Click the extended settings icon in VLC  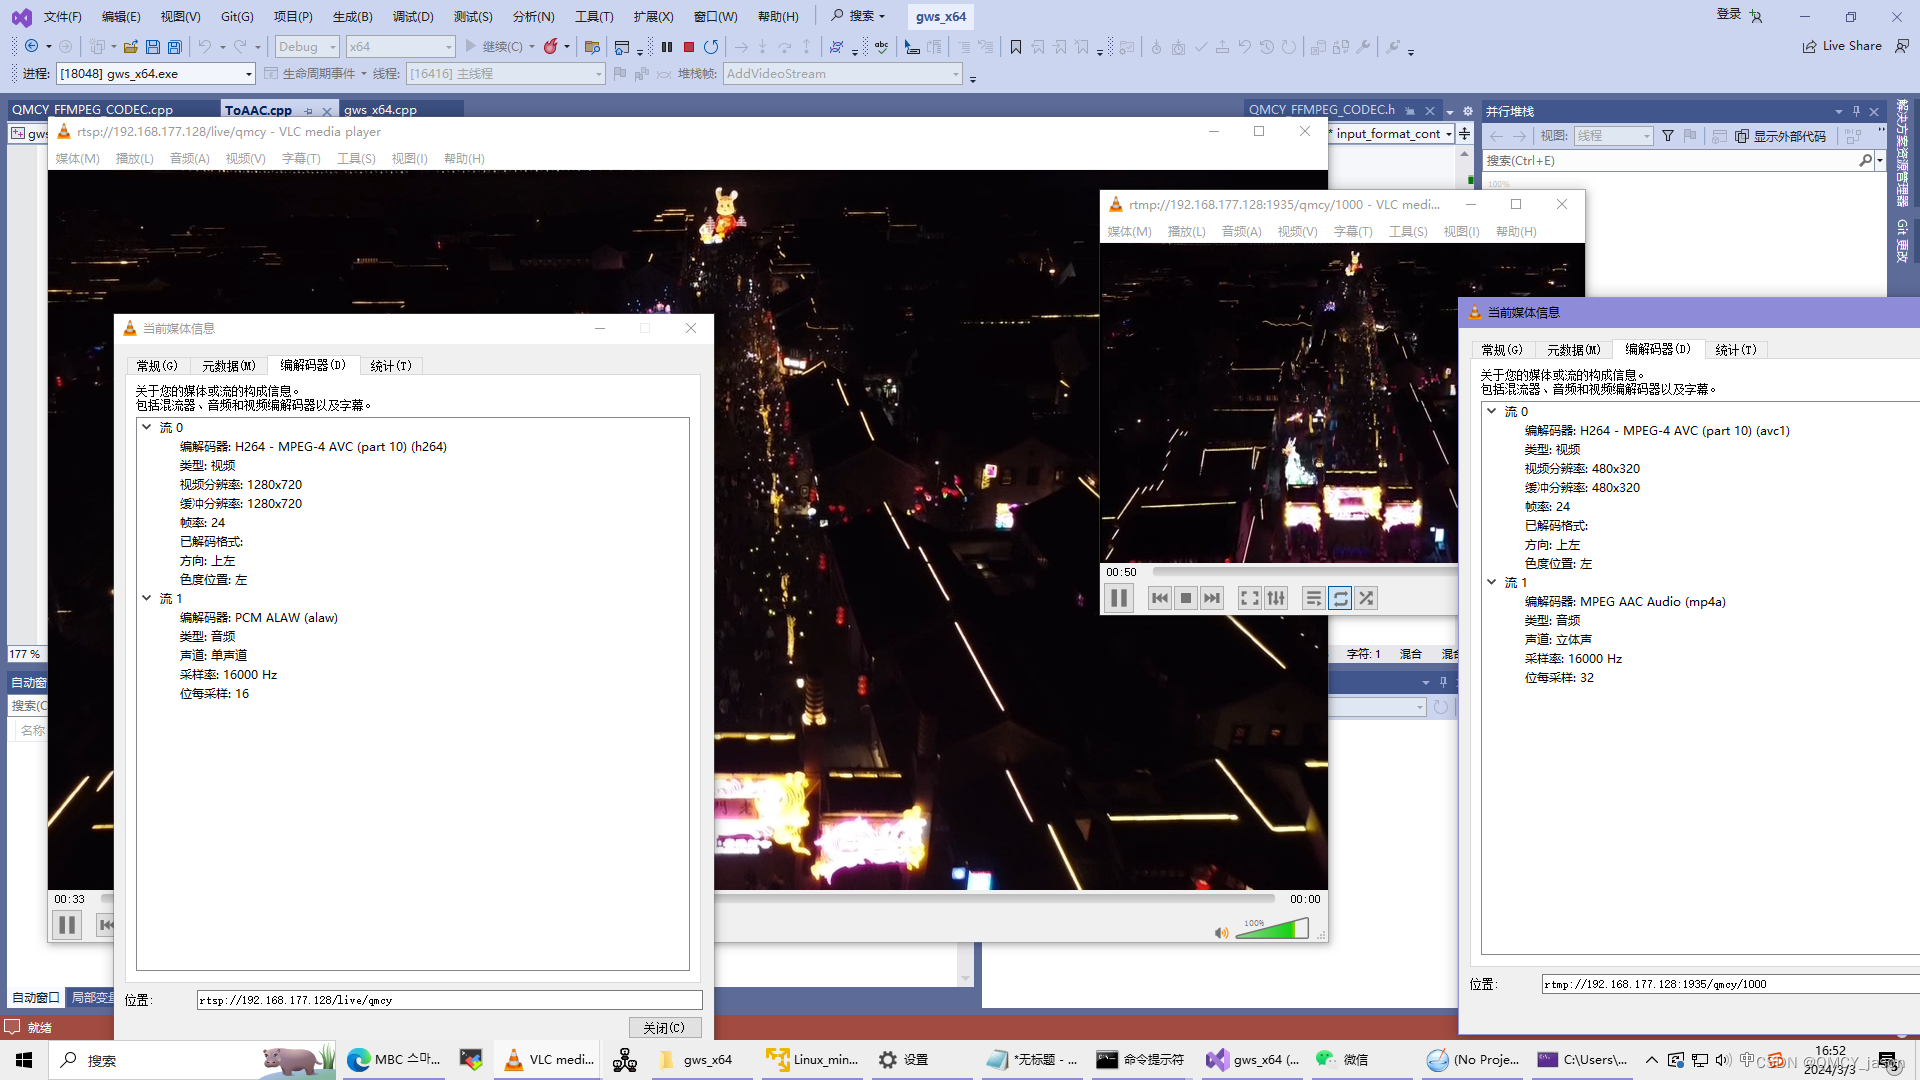point(1275,597)
